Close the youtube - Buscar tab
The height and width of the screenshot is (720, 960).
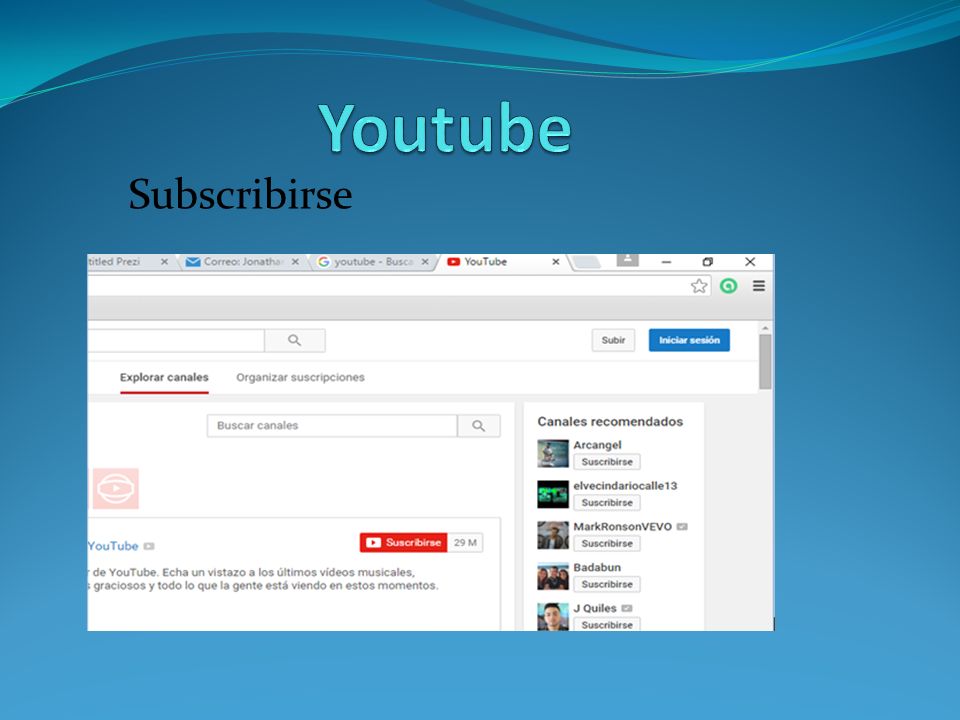coord(425,261)
